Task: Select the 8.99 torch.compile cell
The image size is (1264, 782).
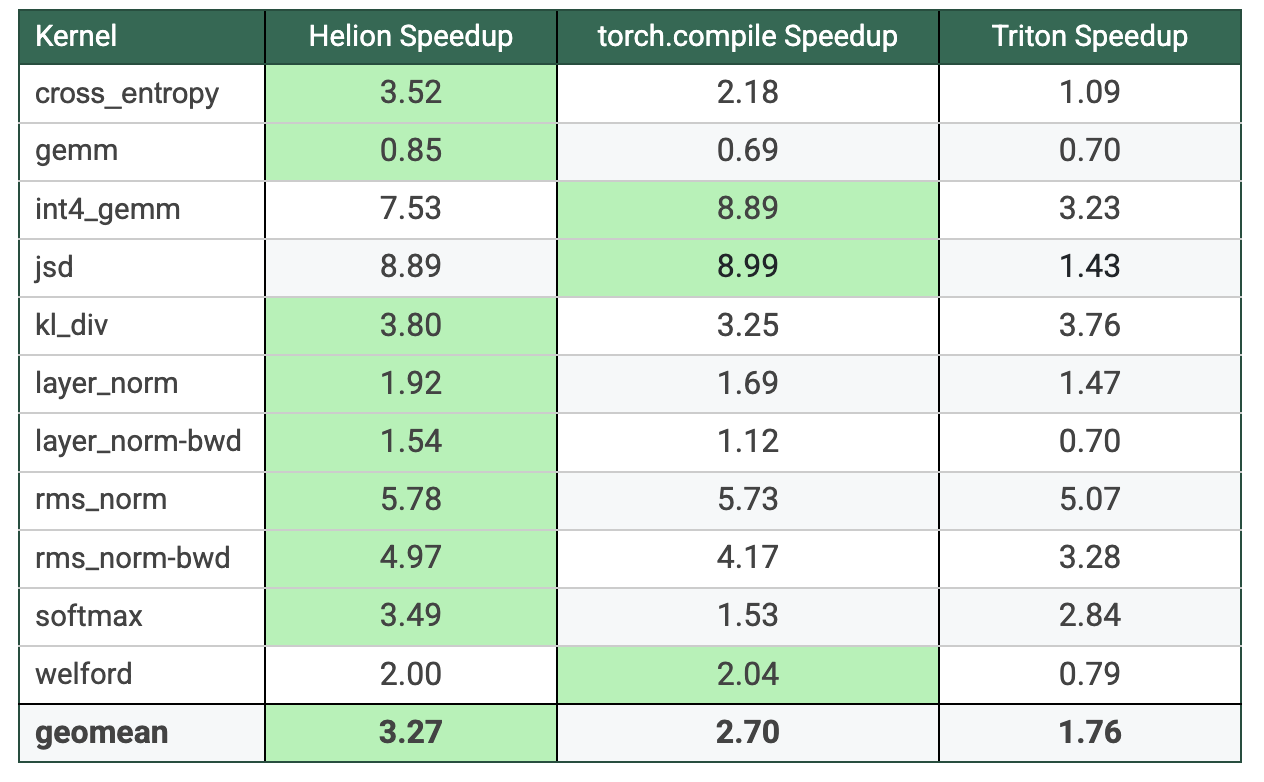Action: 747,267
